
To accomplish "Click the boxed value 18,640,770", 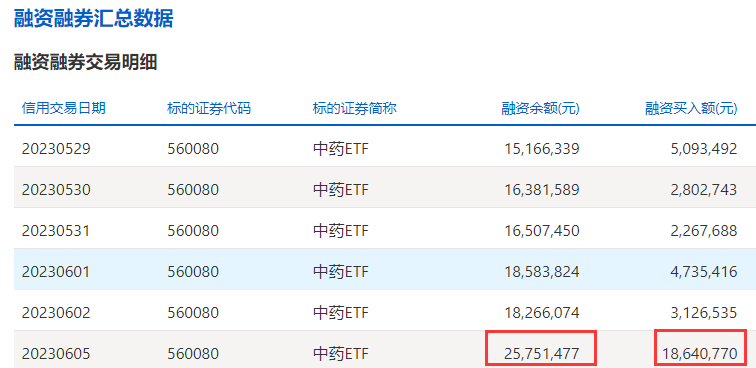I will [700, 354].
